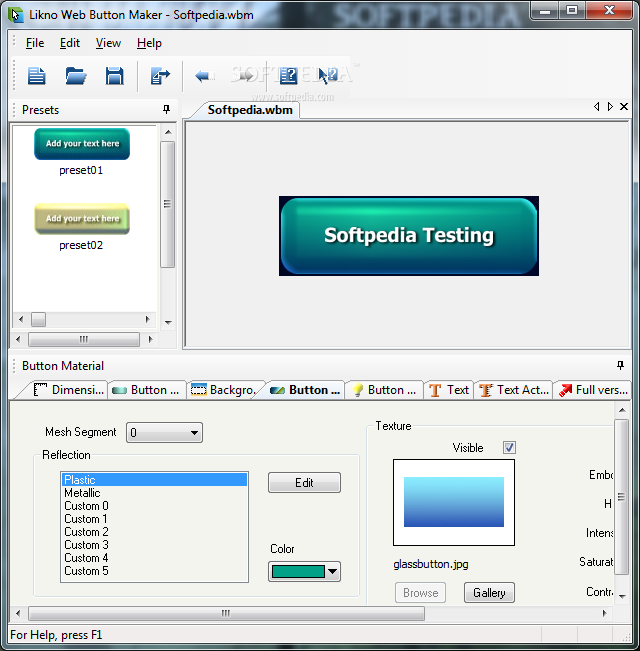Viewport: 640px width, 651px height.
Task: Click the glassbutton.jpg texture preview
Action: (x=454, y=502)
